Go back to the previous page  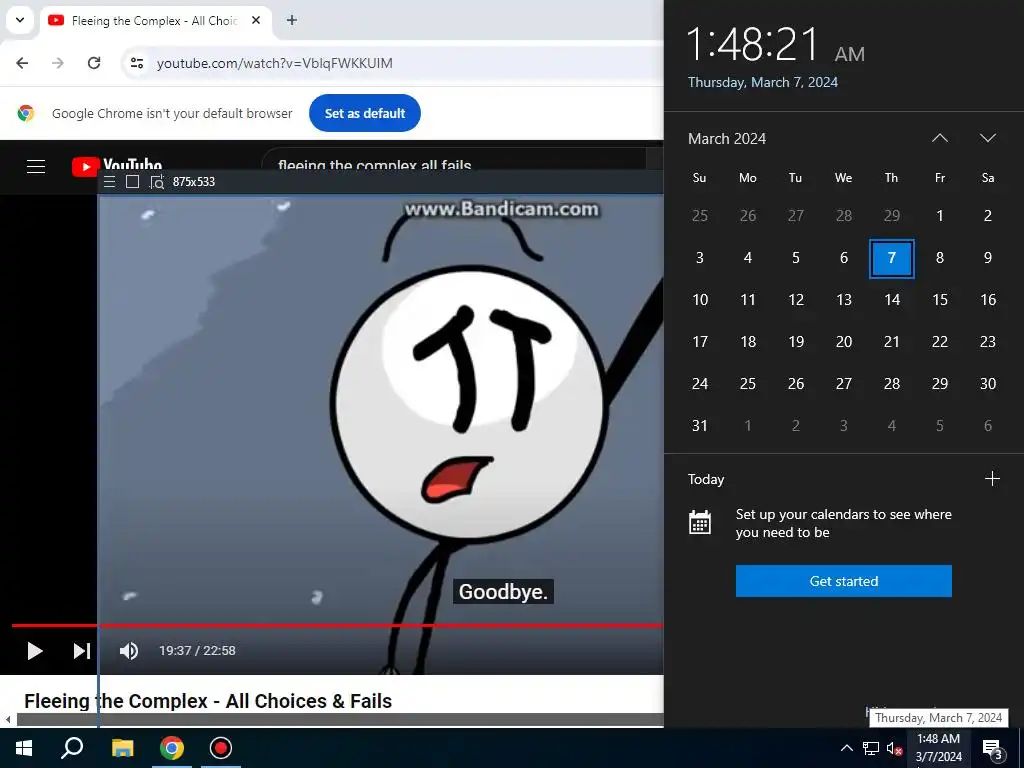[22, 63]
